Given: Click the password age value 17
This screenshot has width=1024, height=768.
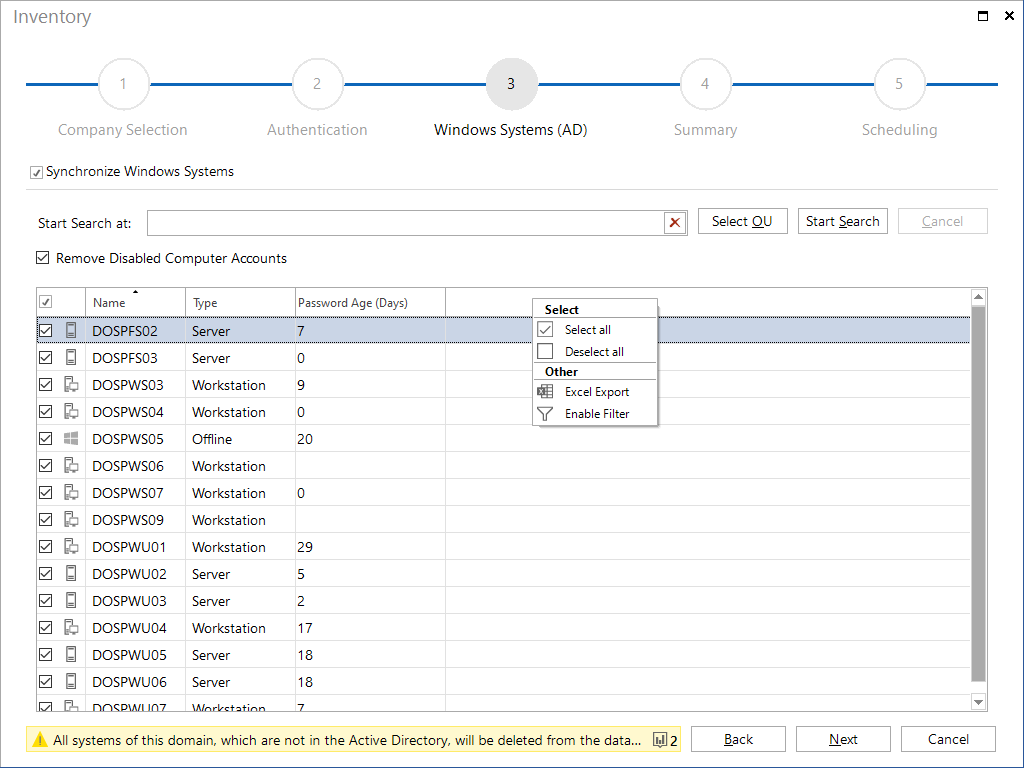Looking at the screenshot, I should tap(305, 628).
